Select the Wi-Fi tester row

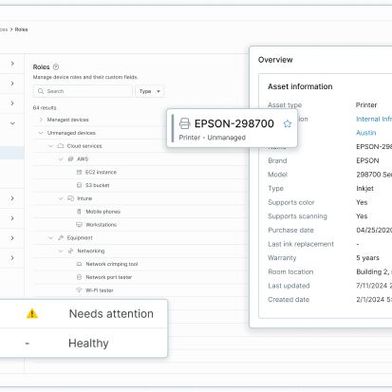click(x=140, y=290)
